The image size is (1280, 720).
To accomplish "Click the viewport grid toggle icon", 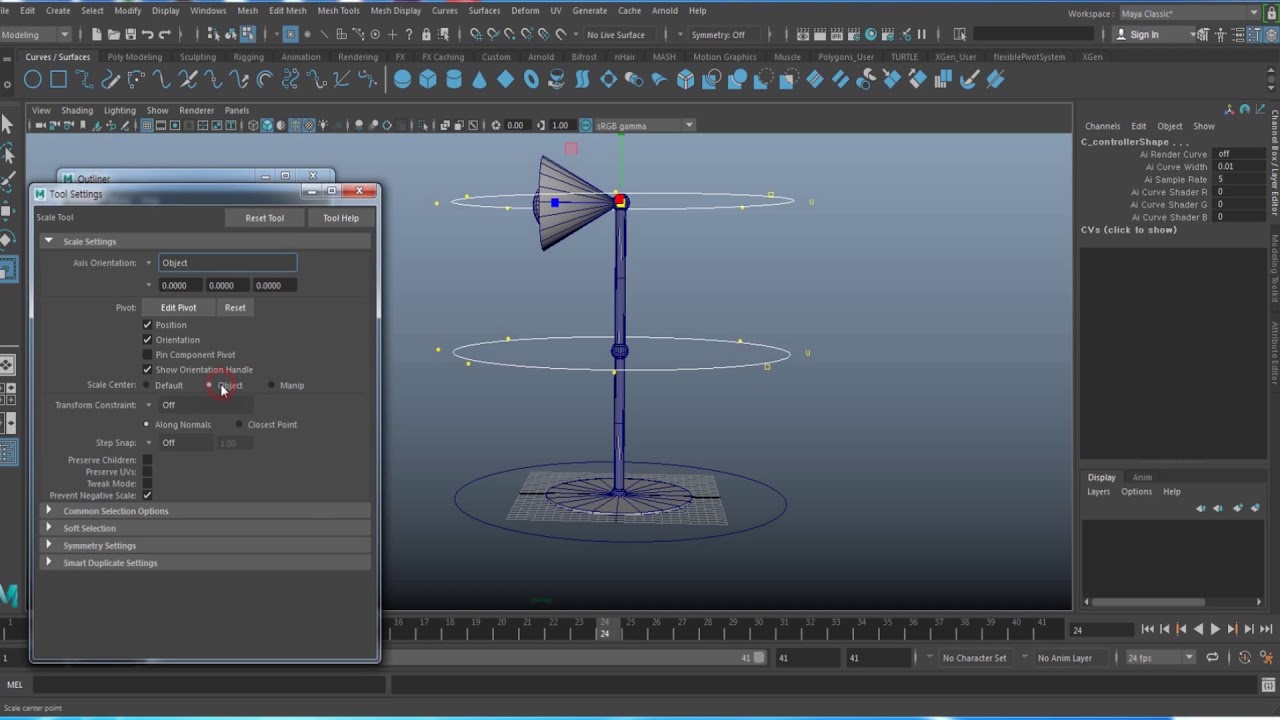I will coord(147,126).
